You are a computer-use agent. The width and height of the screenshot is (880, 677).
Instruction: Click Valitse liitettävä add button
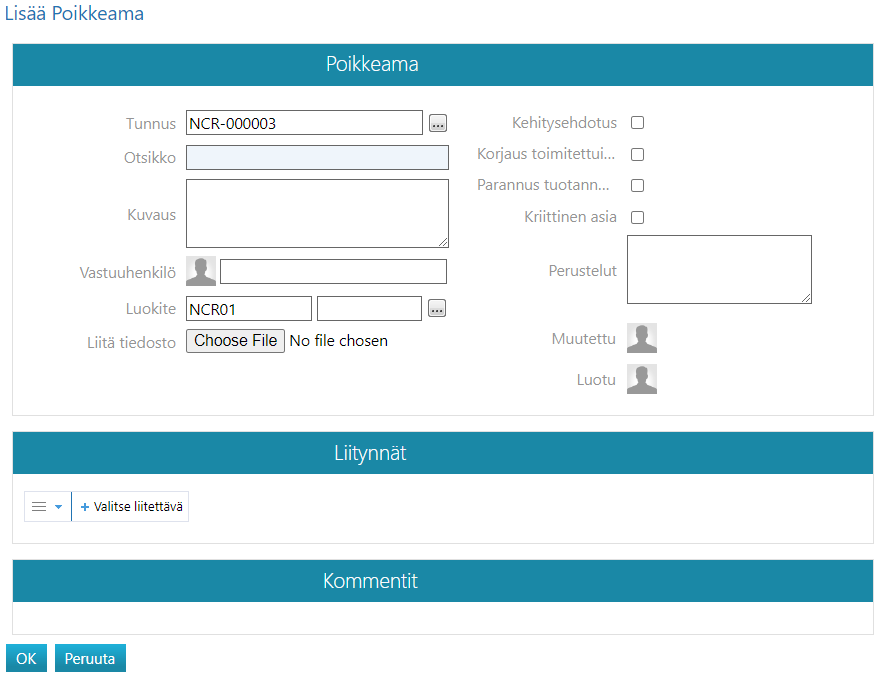131,507
